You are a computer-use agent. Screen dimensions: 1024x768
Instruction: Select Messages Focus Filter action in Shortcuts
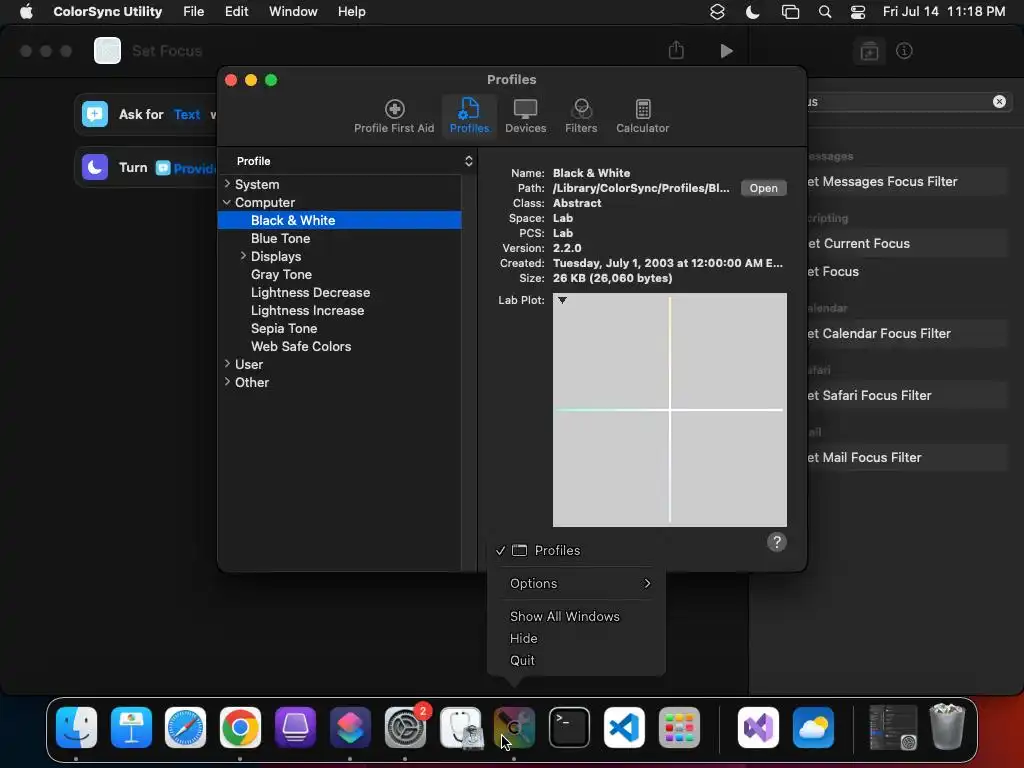pos(908,182)
